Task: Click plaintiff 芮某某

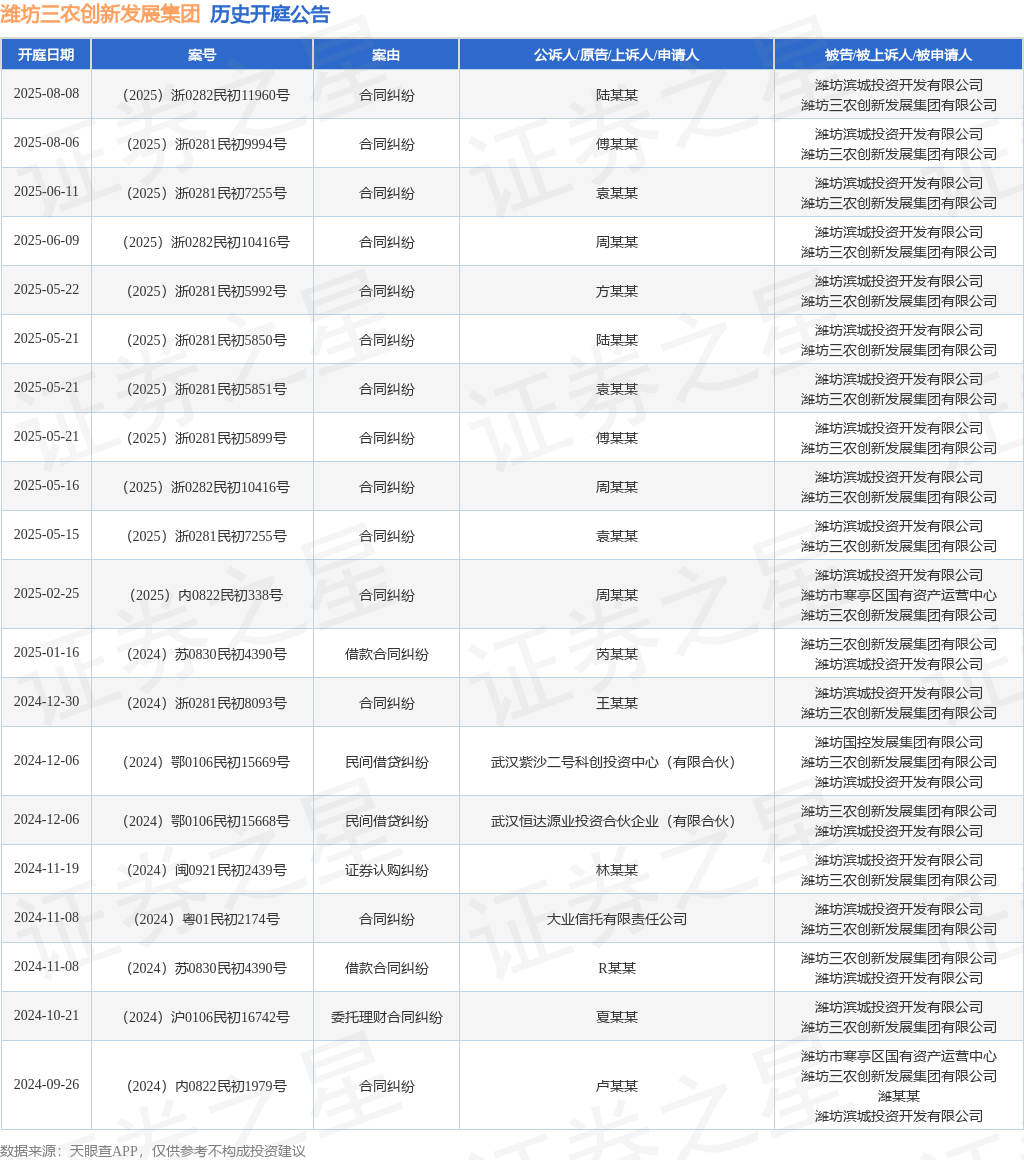Action: 616,654
